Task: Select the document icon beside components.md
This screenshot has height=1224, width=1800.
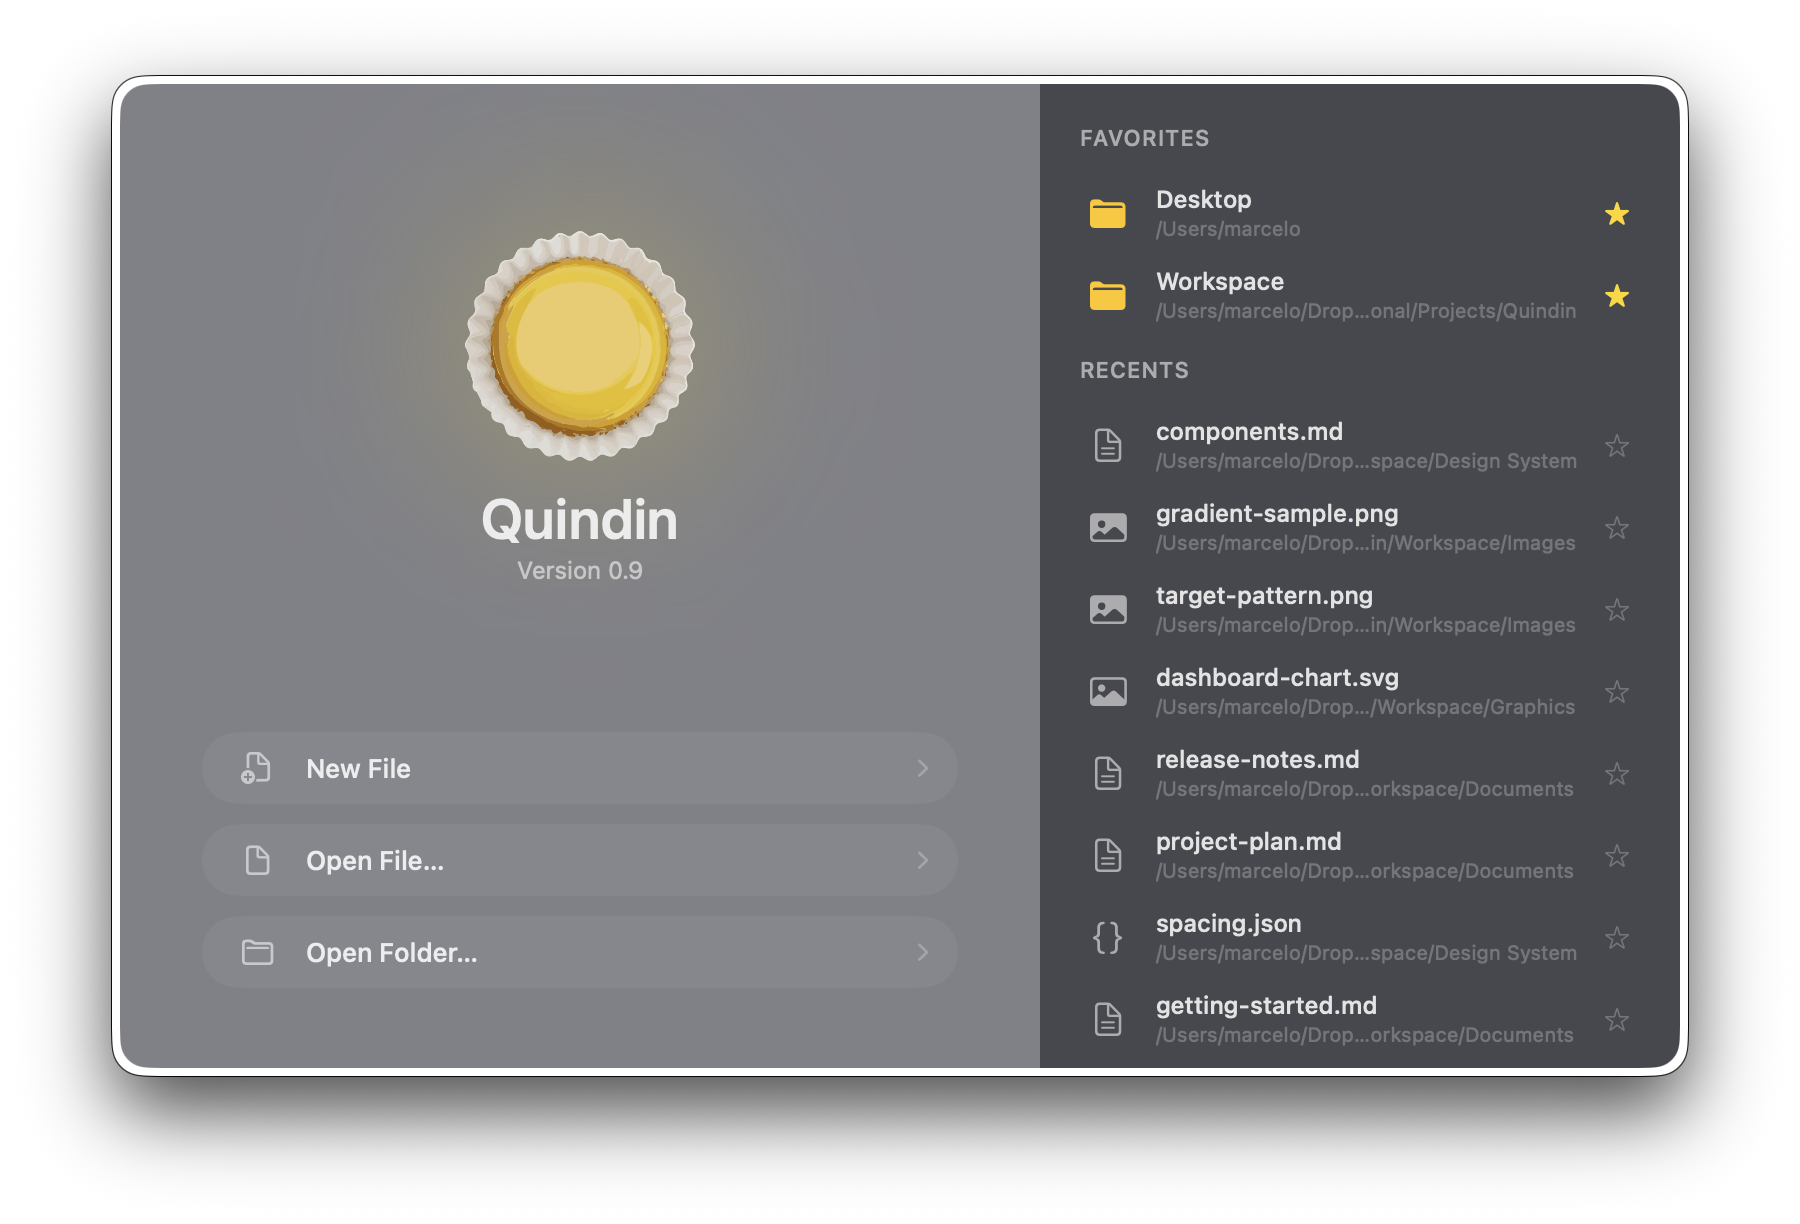Action: click(1107, 446)
